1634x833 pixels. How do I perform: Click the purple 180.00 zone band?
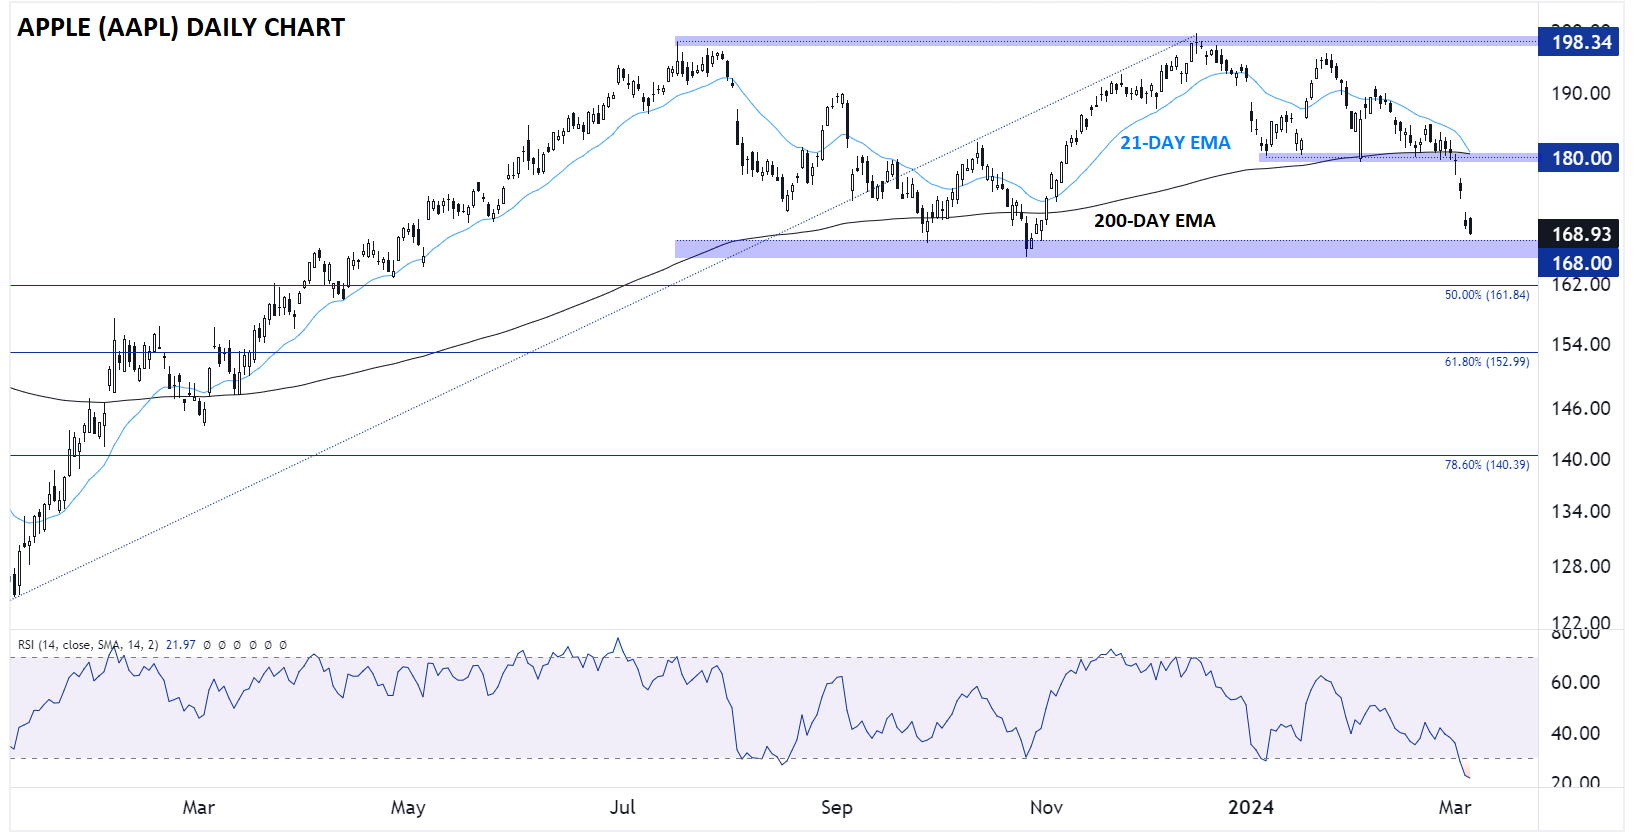pos(1398,157)
